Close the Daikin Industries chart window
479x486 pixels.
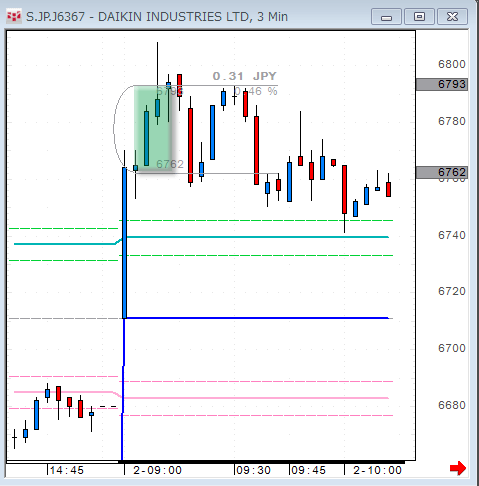click(x=452, y=17)
